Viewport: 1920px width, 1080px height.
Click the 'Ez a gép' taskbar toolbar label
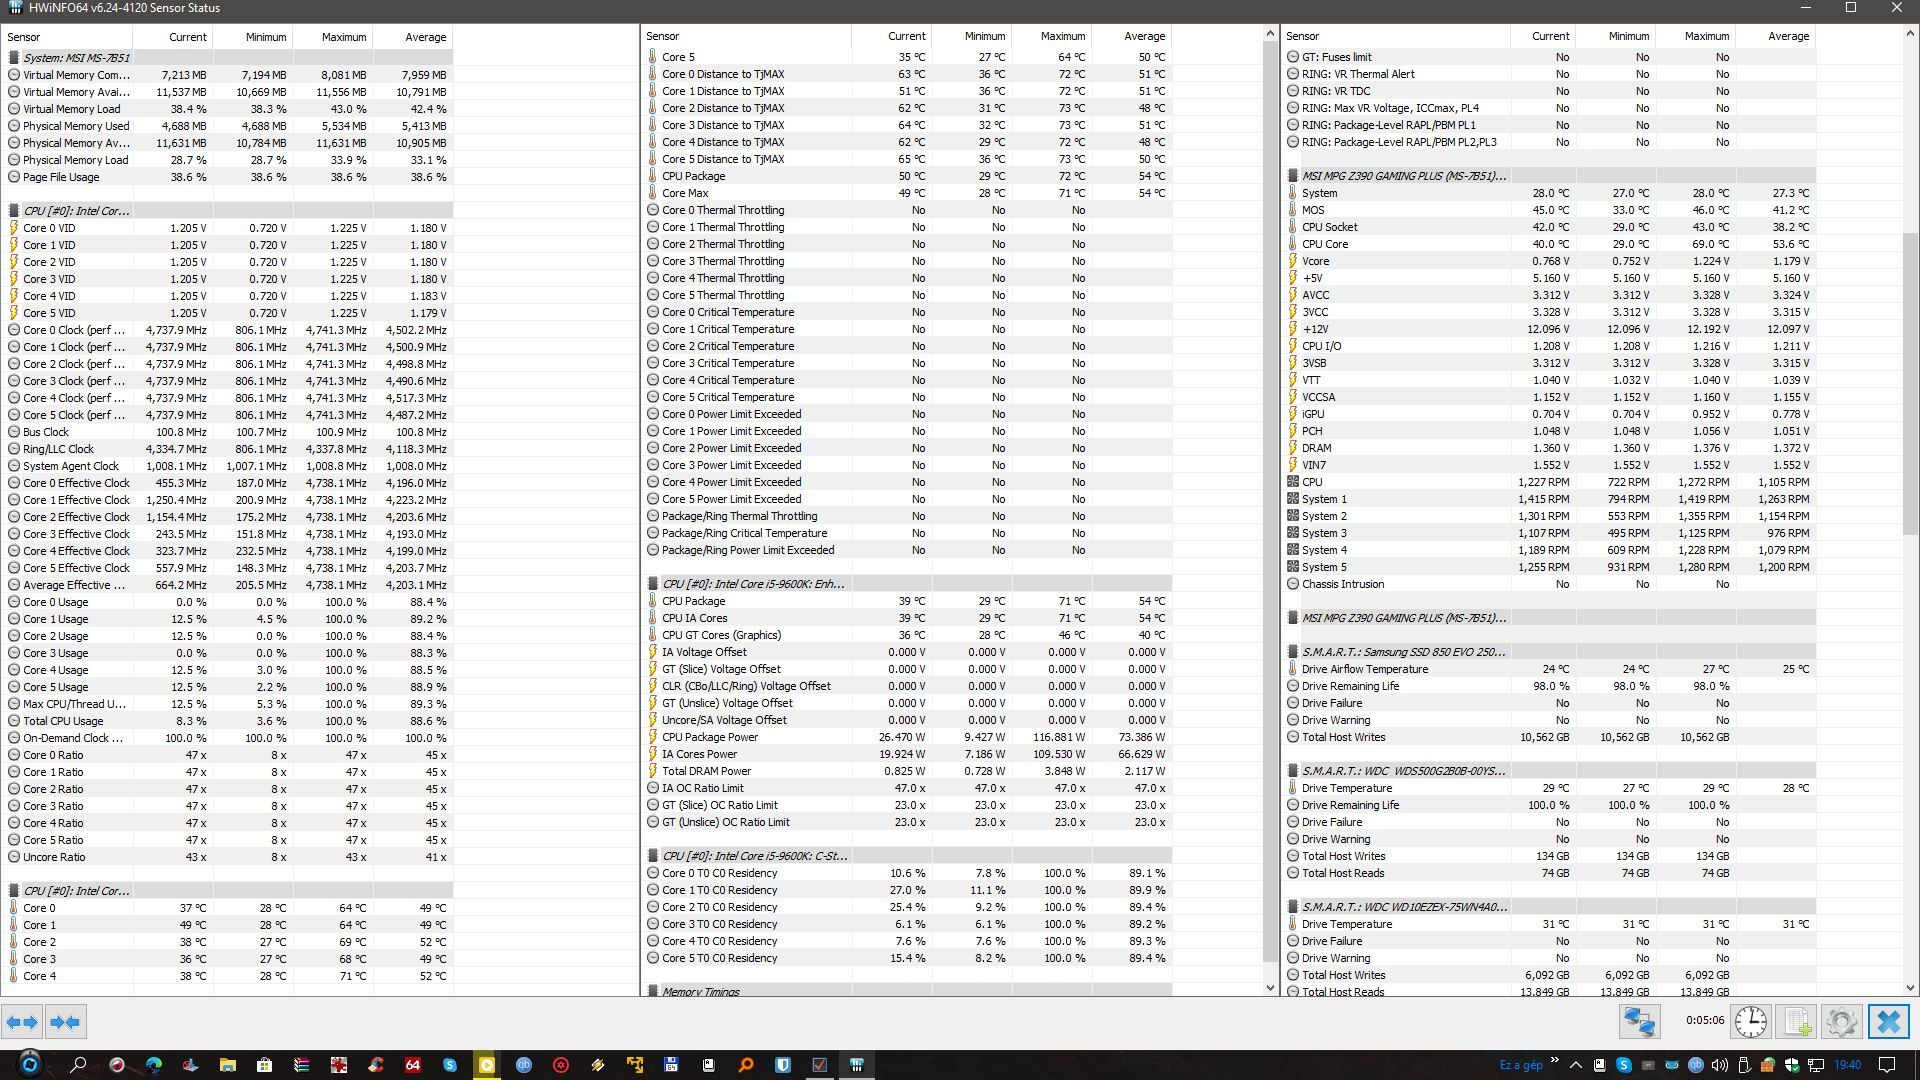(1521, 1065)
